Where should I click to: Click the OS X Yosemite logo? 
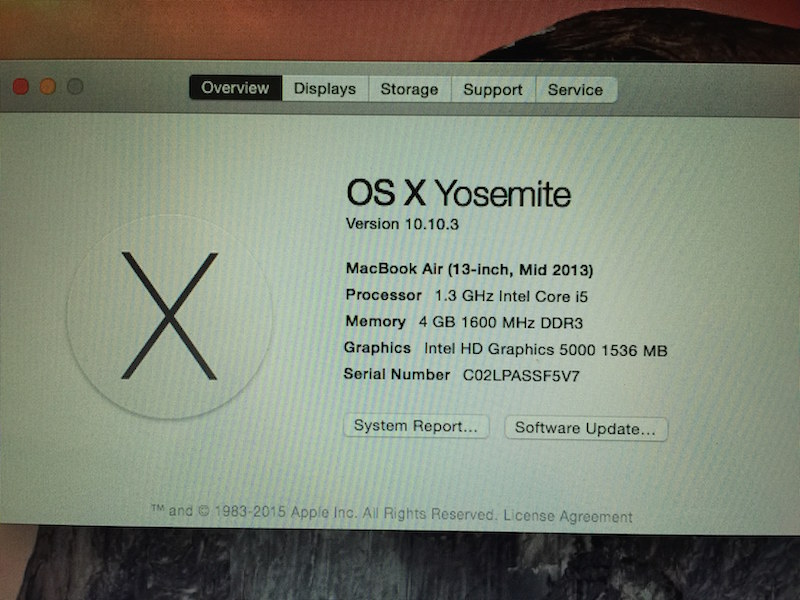coord(169,316)
